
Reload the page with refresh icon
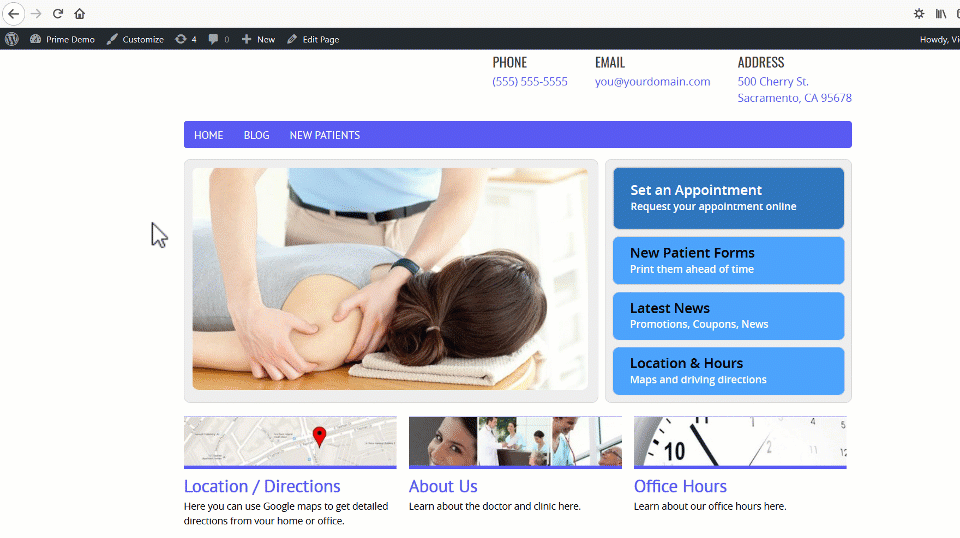point(58,13)
